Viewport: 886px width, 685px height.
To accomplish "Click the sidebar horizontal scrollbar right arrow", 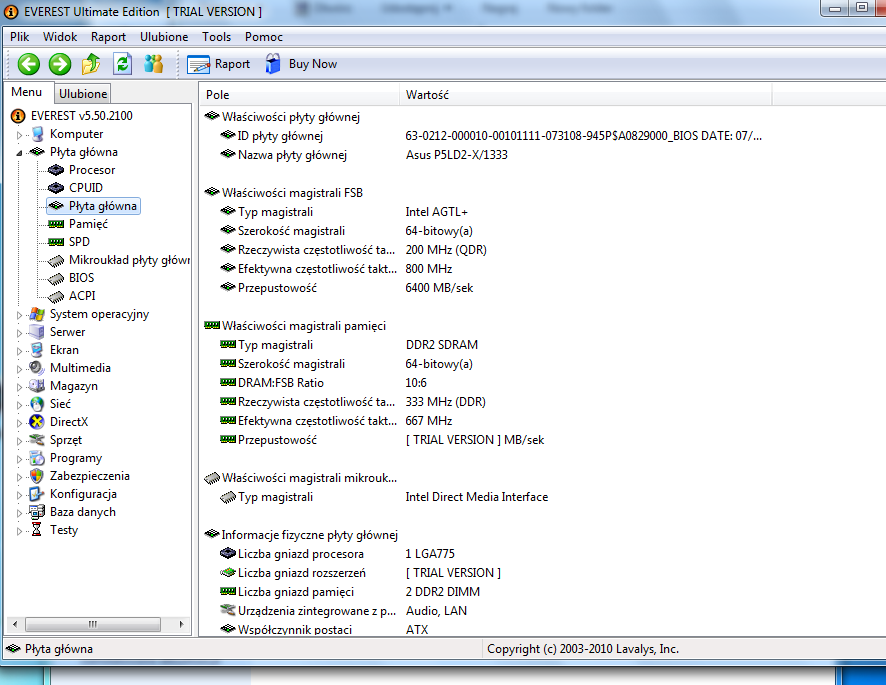I will pyautogui.click(x=181, y=625).
